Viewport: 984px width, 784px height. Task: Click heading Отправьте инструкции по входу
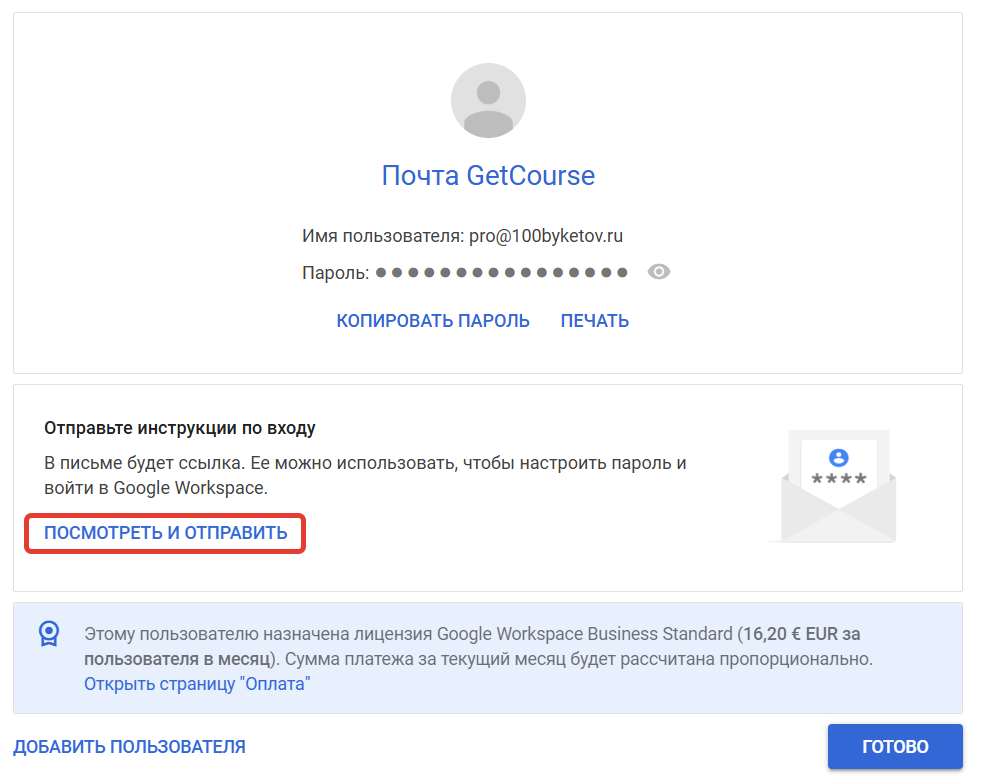click(x=179, y=428)
